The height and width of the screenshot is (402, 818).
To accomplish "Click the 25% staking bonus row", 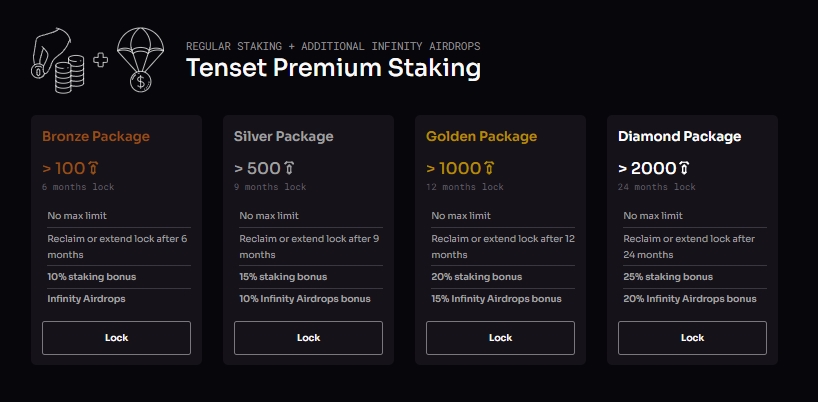I will coord(668,277).
